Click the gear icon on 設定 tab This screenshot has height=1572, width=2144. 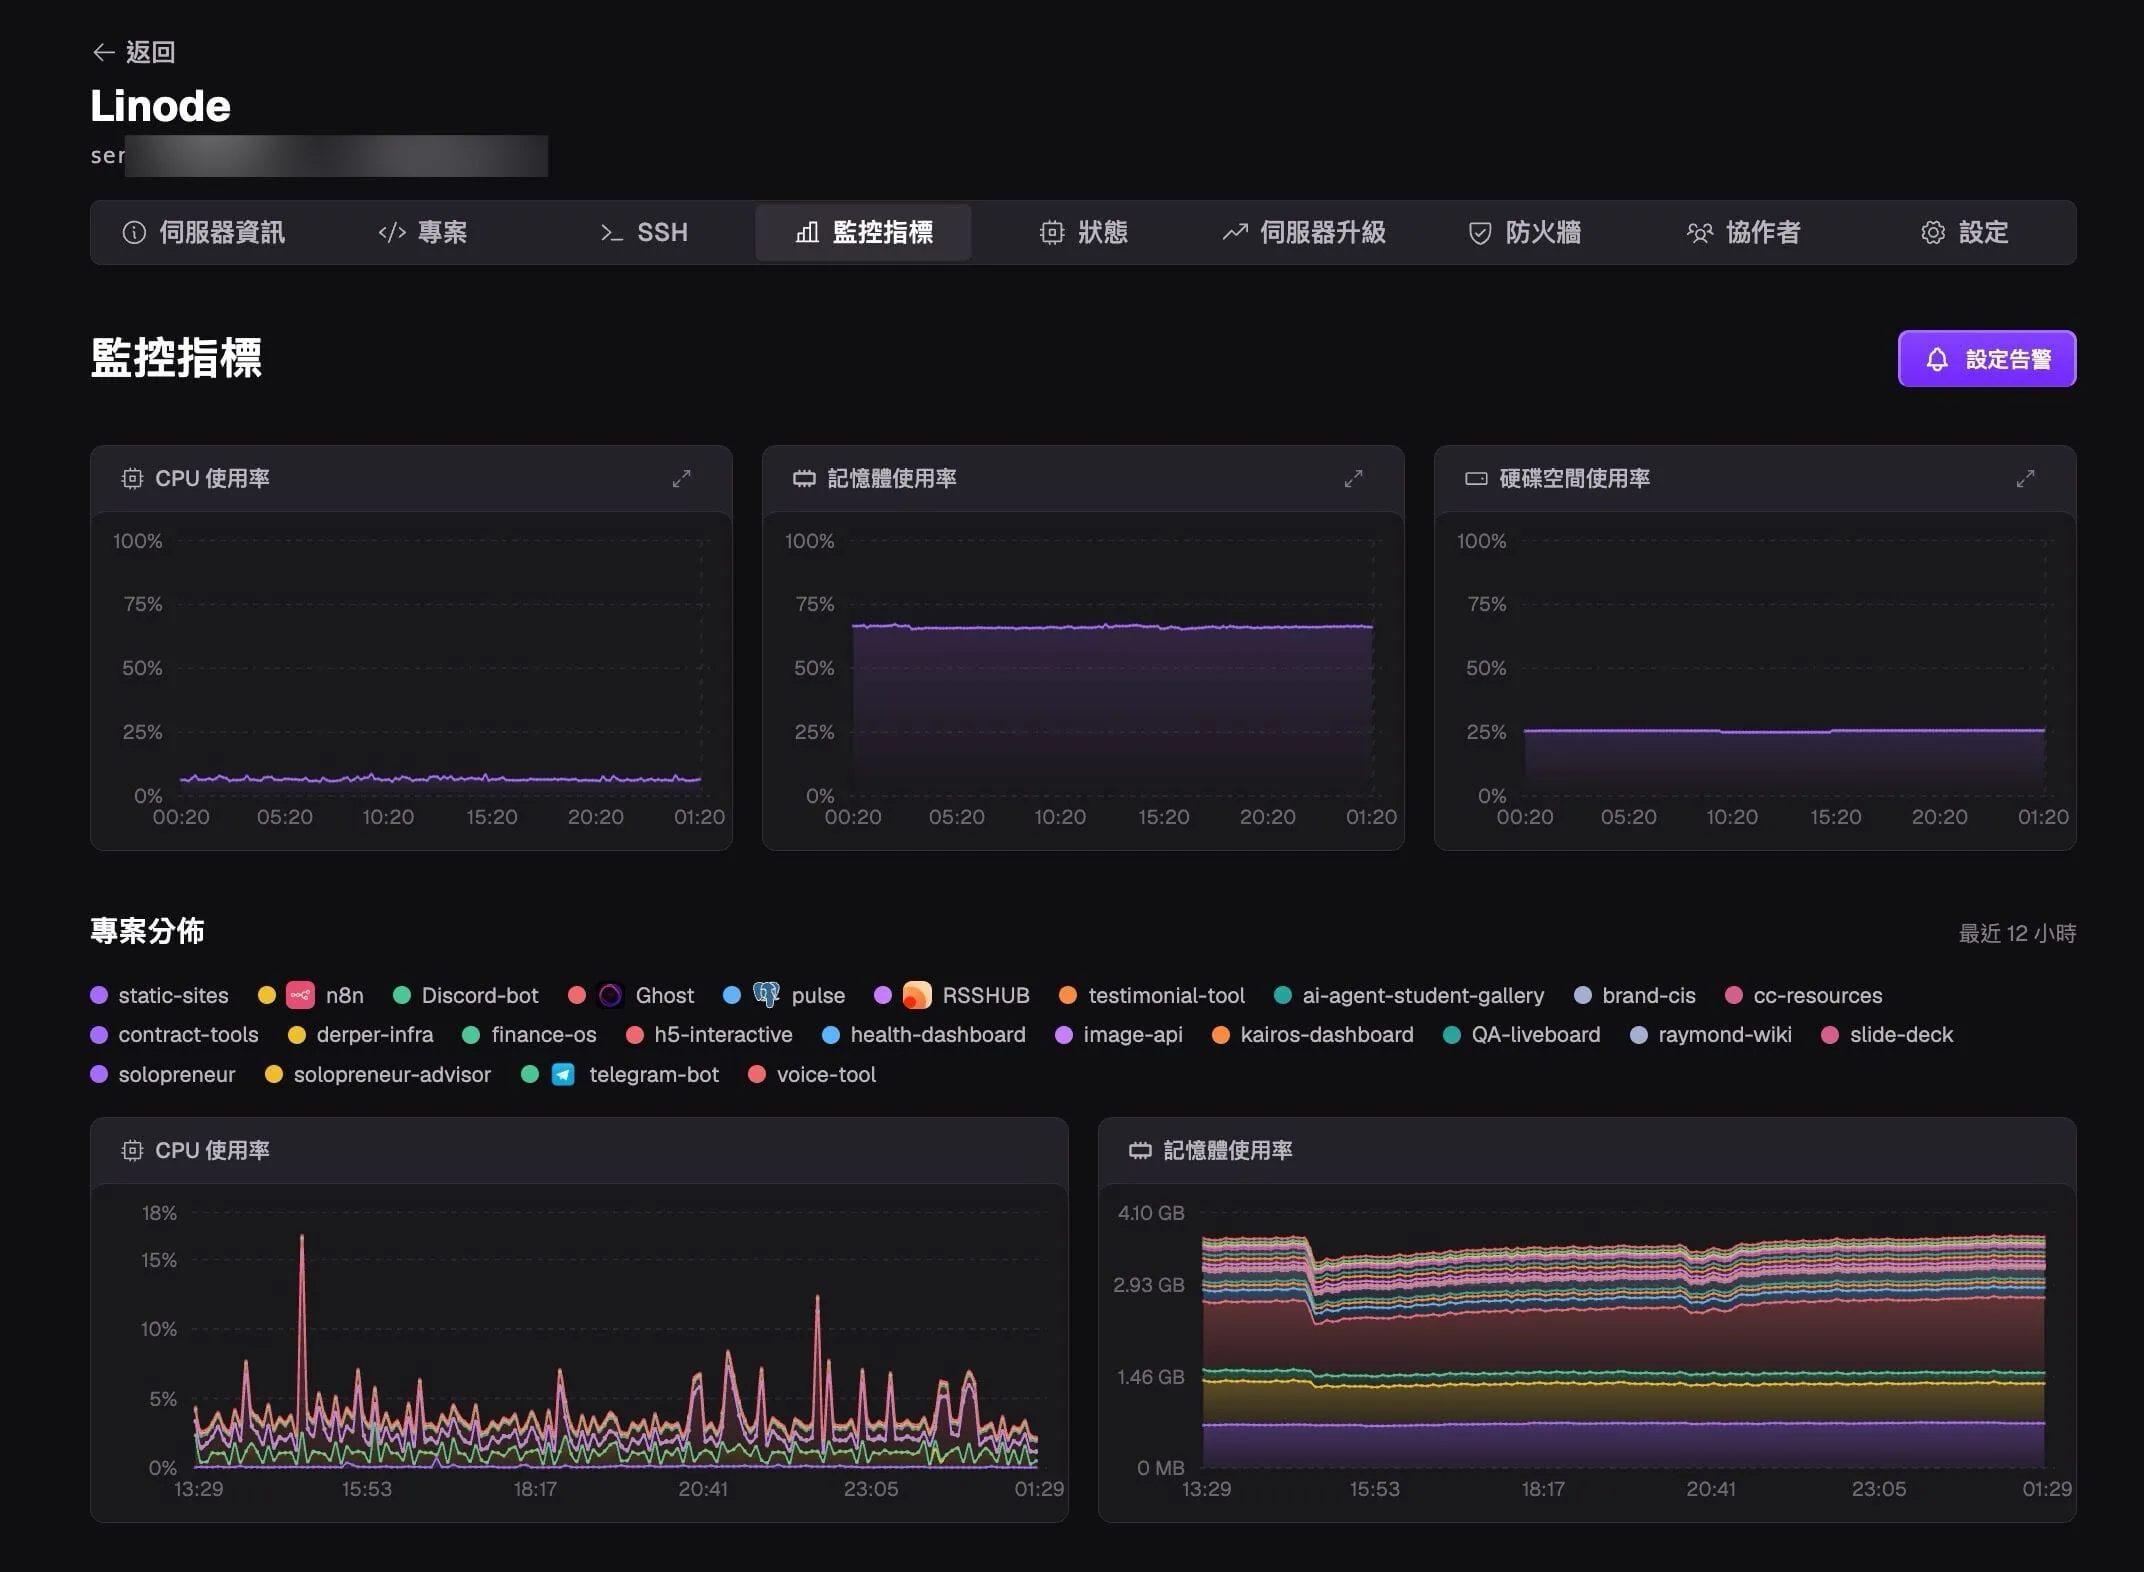pyautogui.click(x=1933, y=232)
